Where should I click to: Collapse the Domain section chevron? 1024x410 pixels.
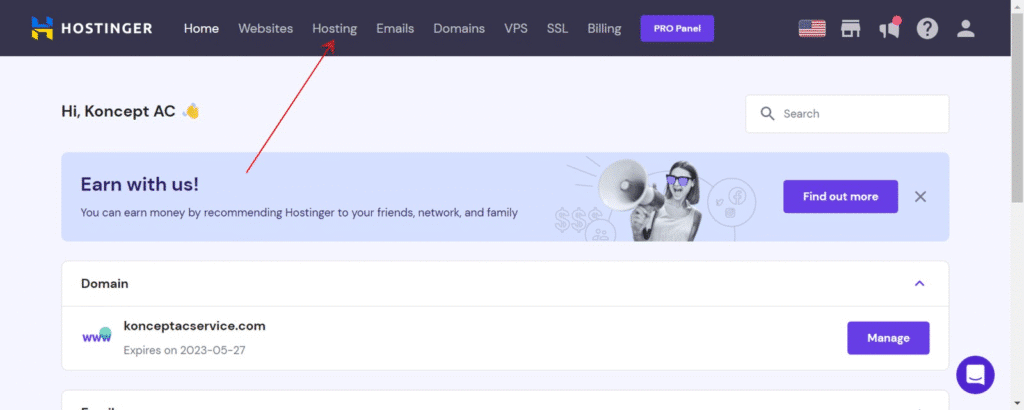click(920, 283)
